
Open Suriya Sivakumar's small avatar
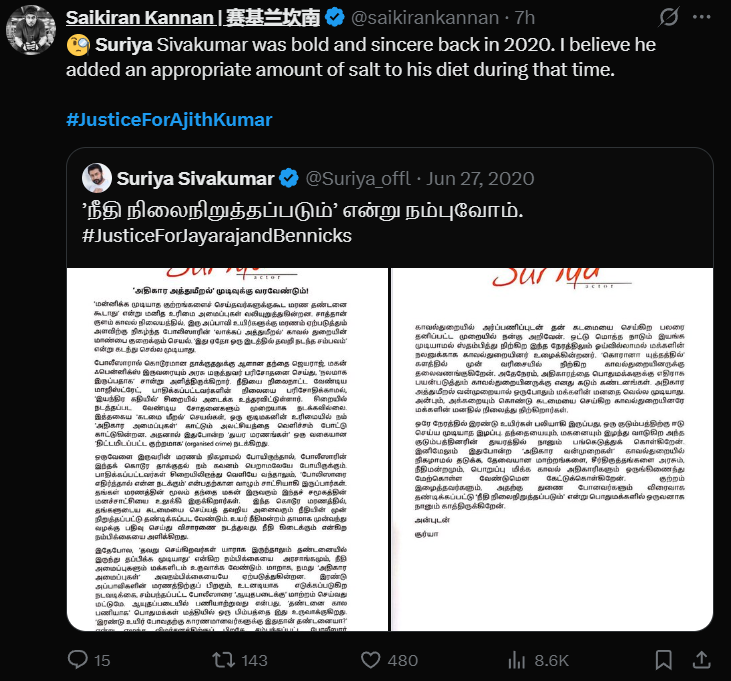(97, 178)
